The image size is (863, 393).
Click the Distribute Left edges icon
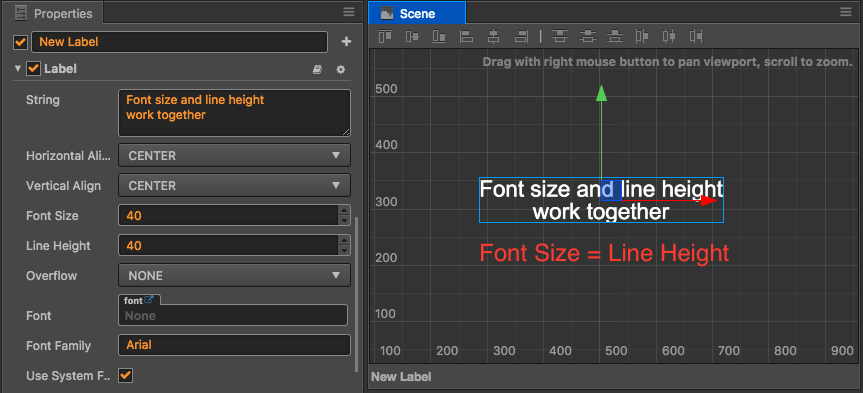(642, 36)
